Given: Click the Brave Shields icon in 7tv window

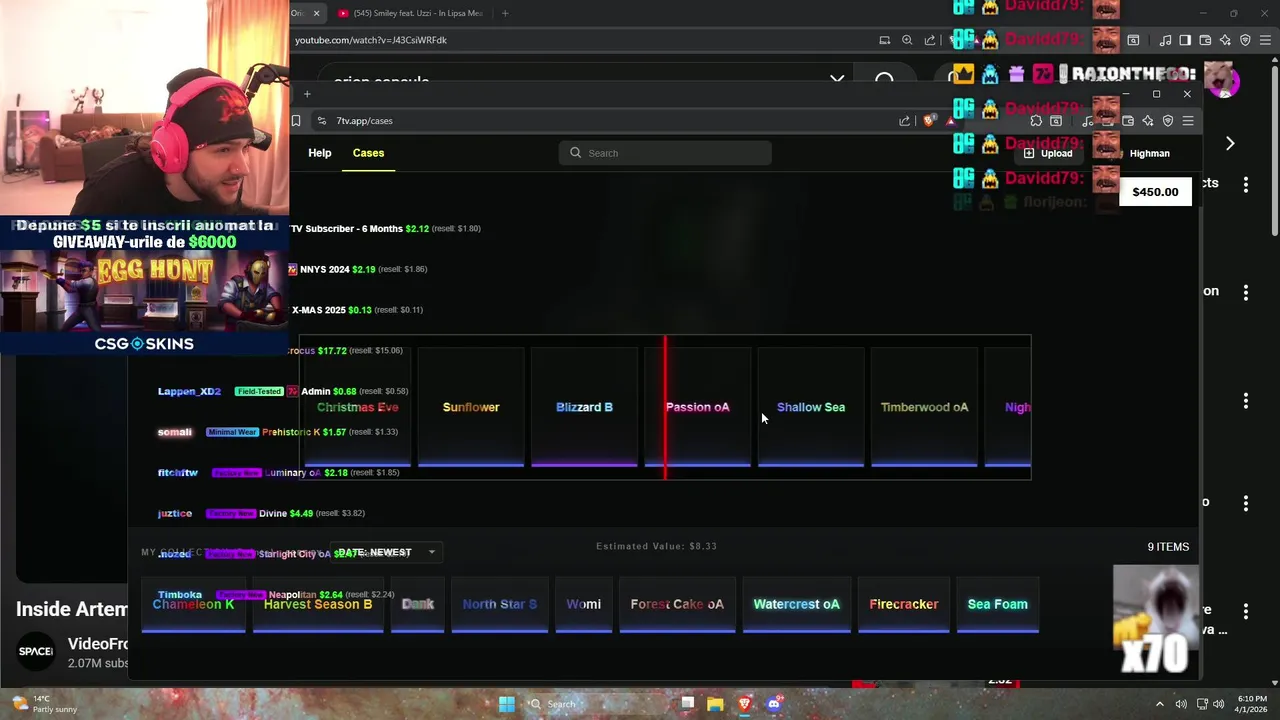Looking at the screenshot, I should pyautogui.click(x=929, y=121).
